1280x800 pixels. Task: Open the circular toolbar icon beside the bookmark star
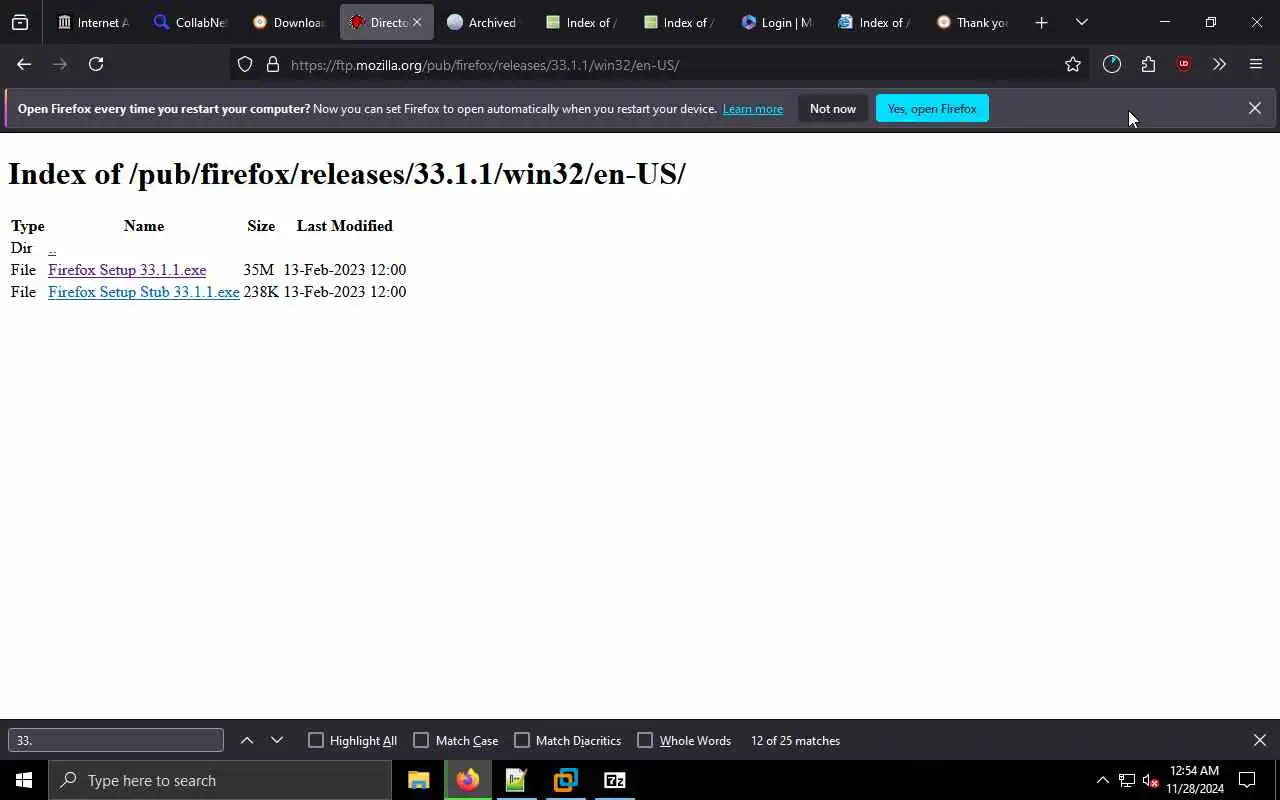(1112, 64)
